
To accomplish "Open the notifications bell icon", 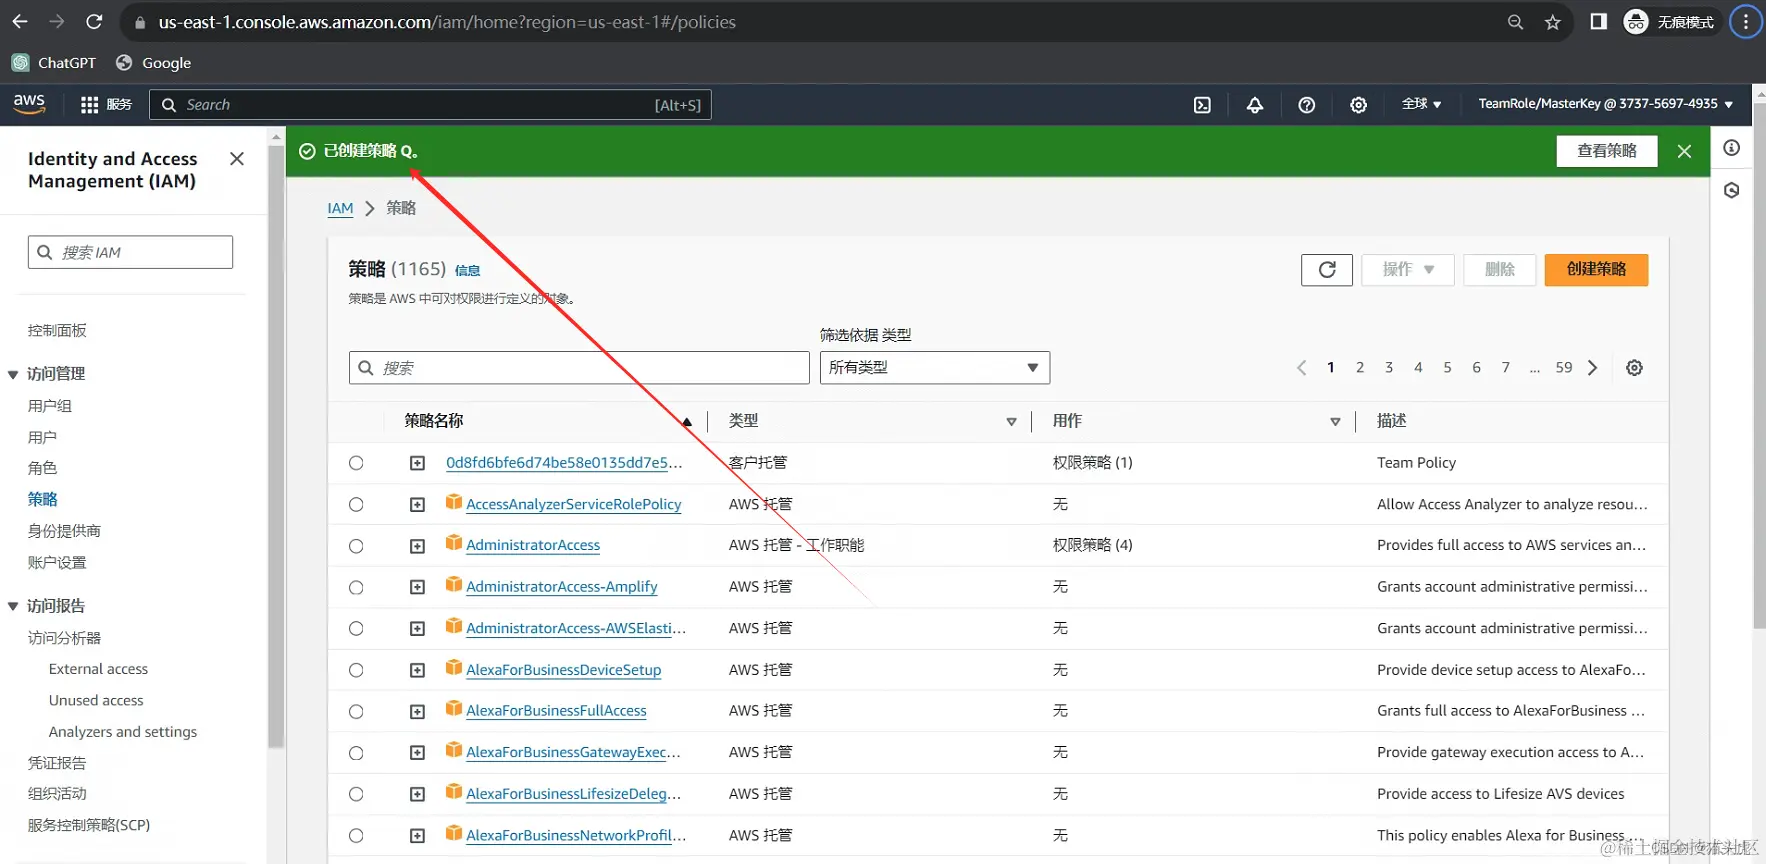I will (x=1254, y=105).
